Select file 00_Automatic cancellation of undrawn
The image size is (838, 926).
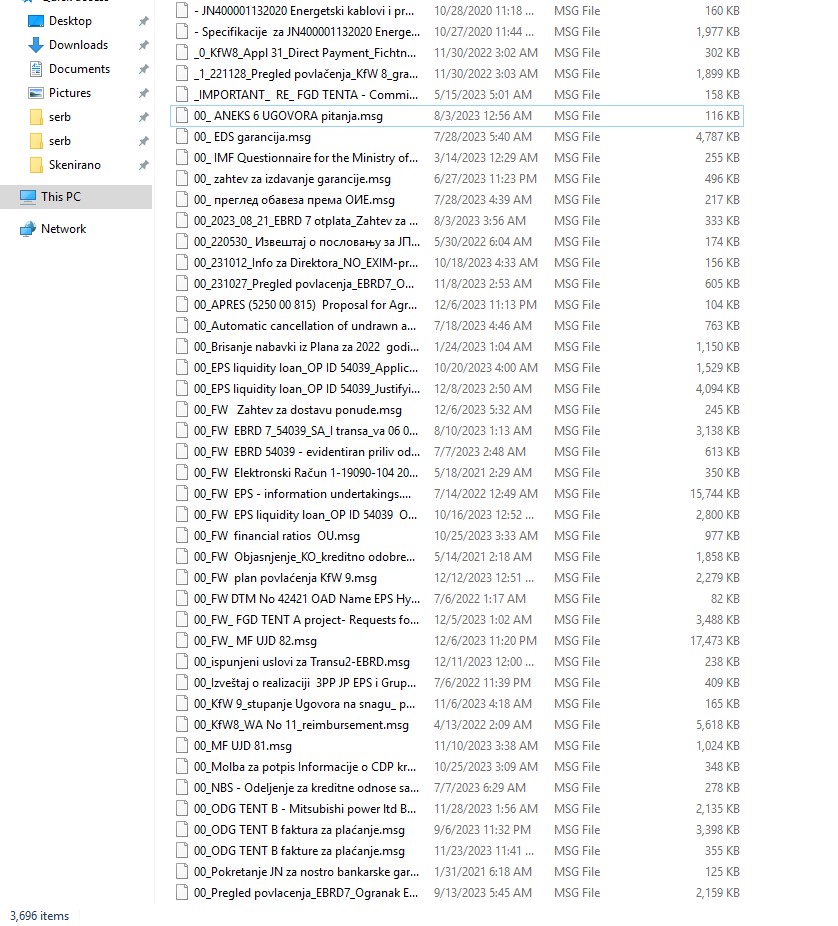click(305, 326)
